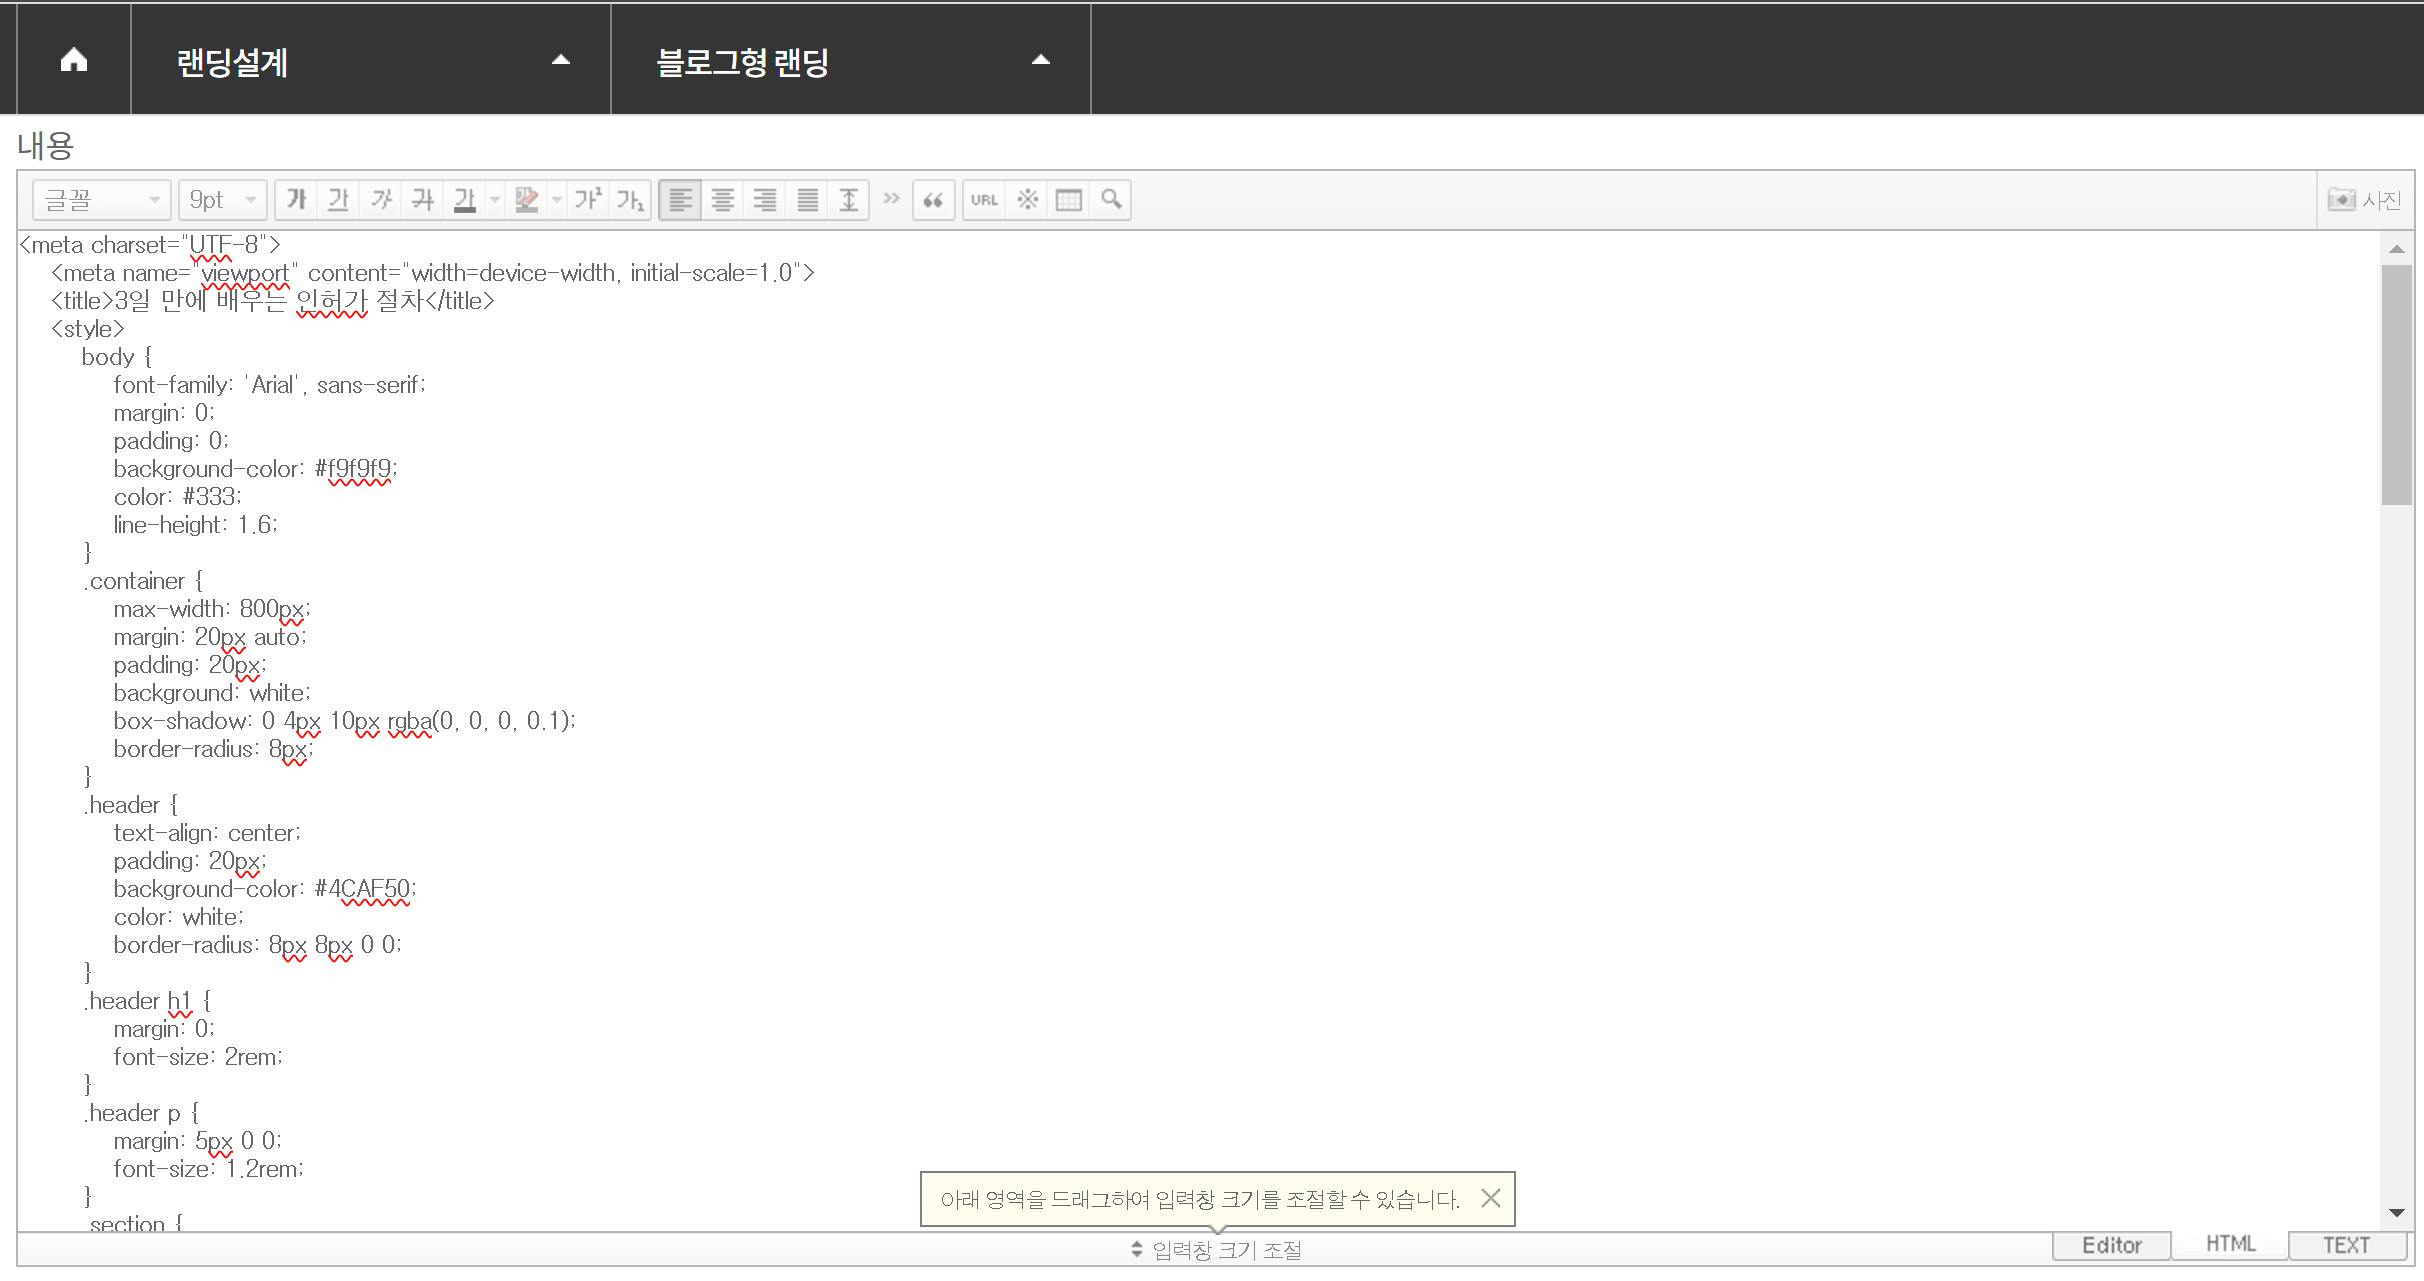Open line spacing tool
Screen dimensions: 2424x1281
pos(849,200)
